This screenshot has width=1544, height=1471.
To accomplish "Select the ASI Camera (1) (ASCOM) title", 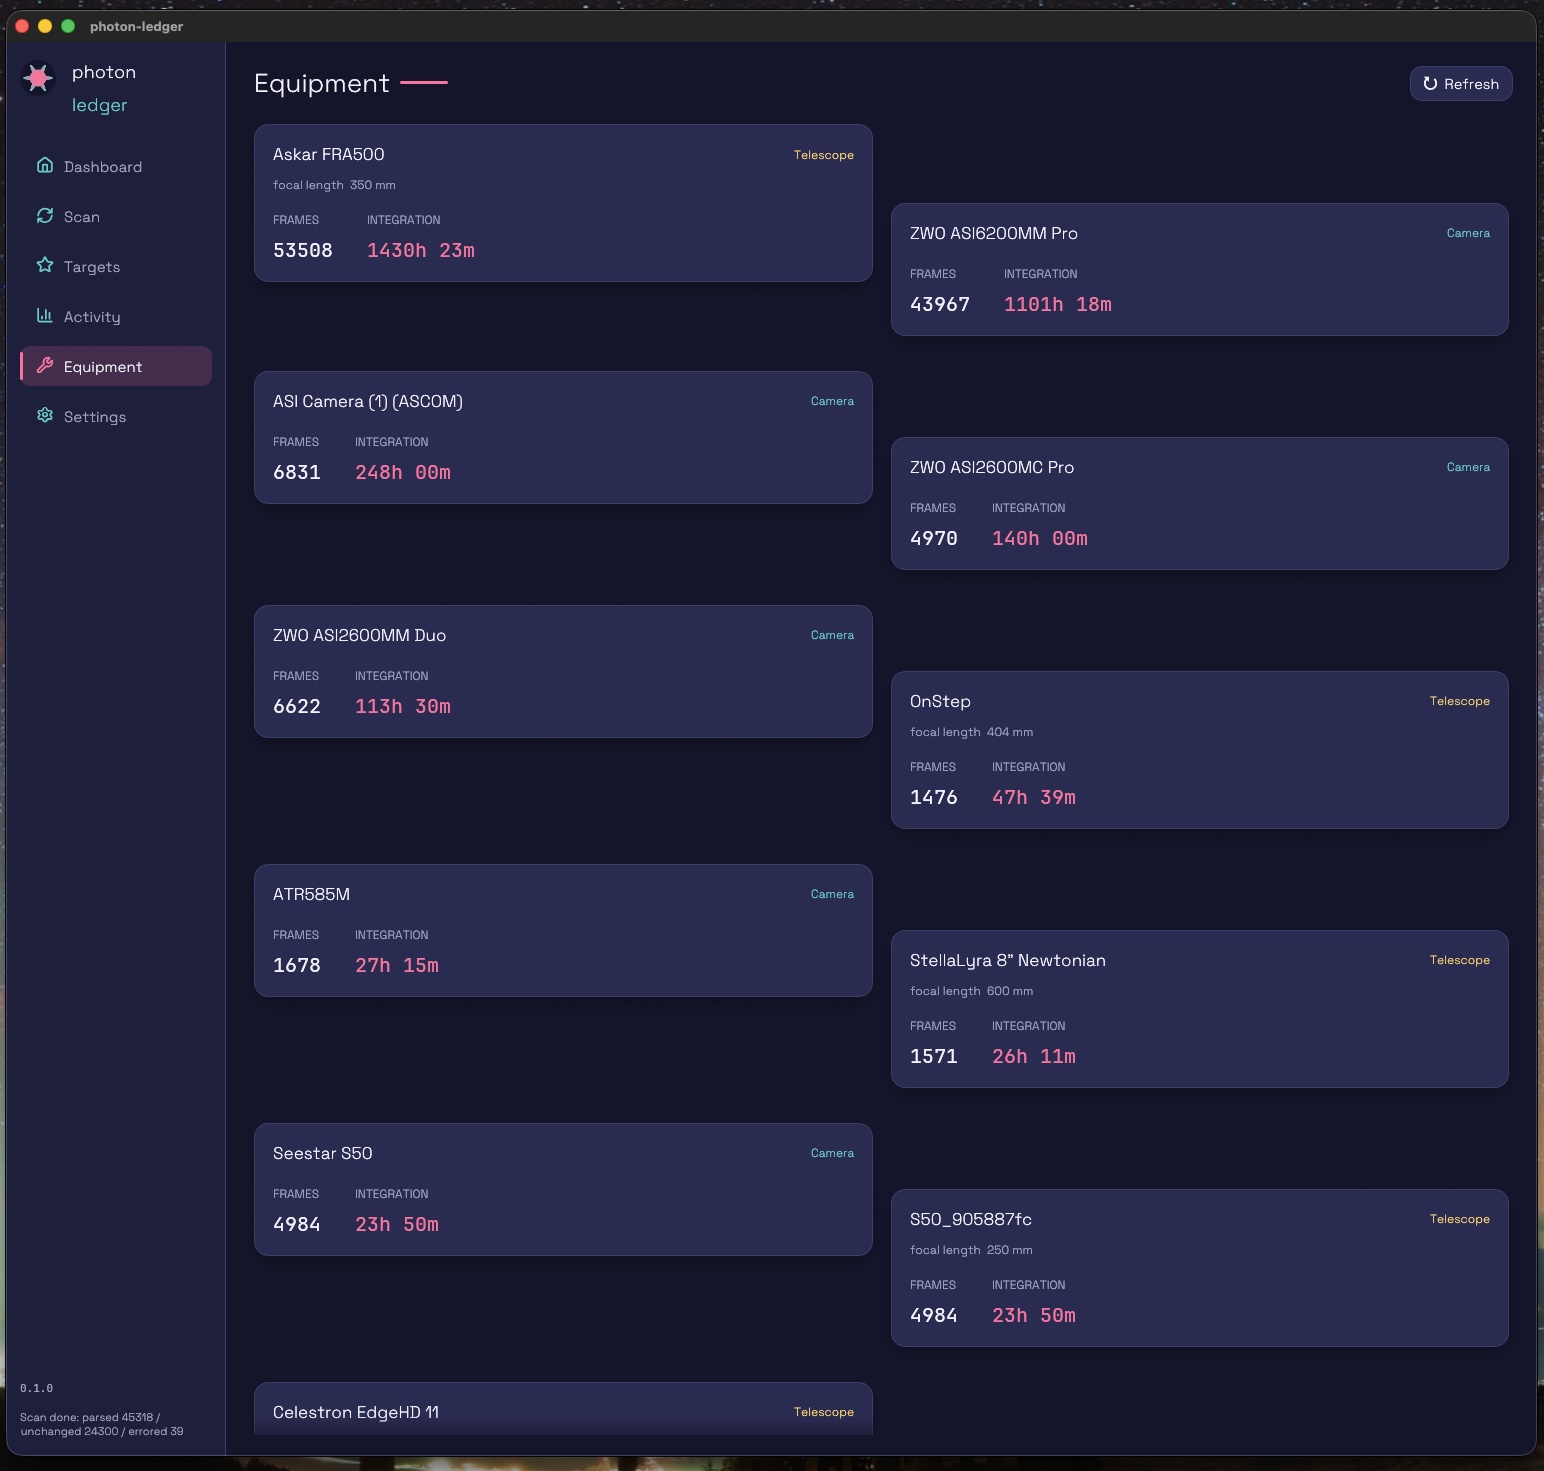I will point(368,401).
